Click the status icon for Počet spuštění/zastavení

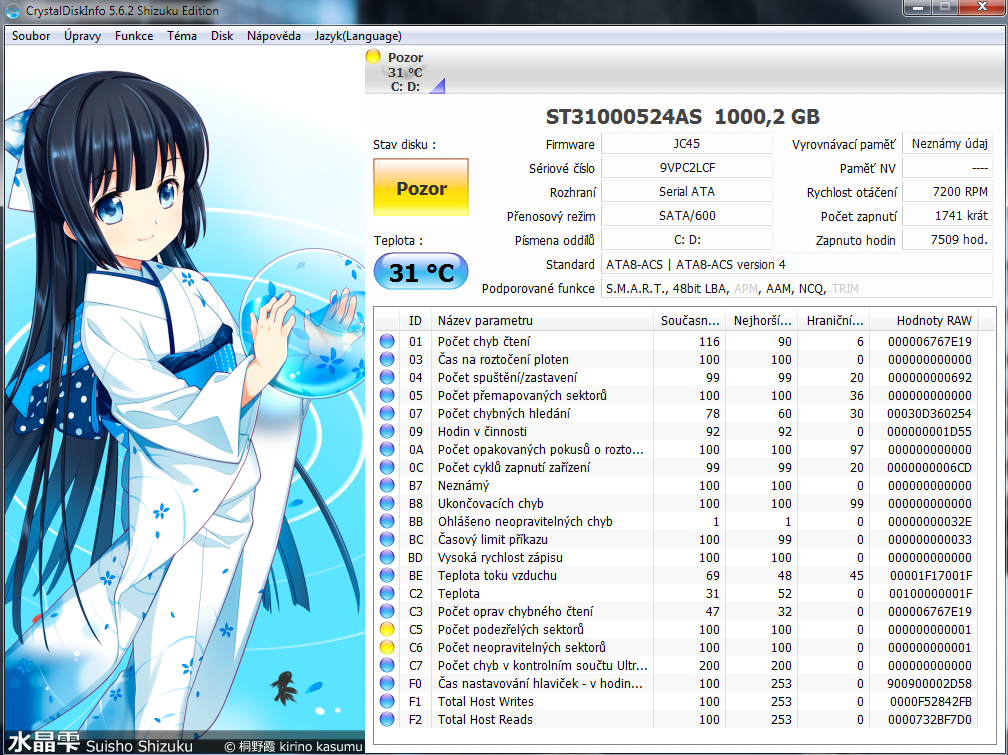(x=387, y=378)
